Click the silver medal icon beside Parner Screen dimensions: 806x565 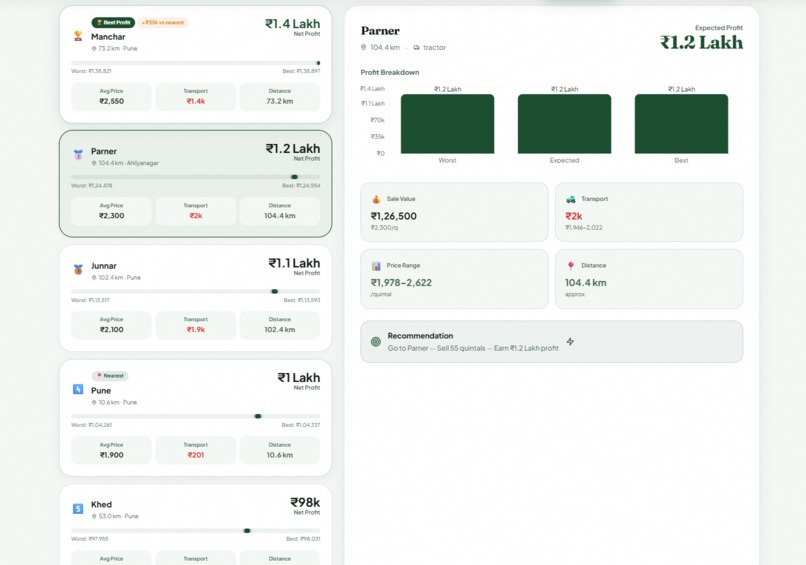[x=78, y=154]
